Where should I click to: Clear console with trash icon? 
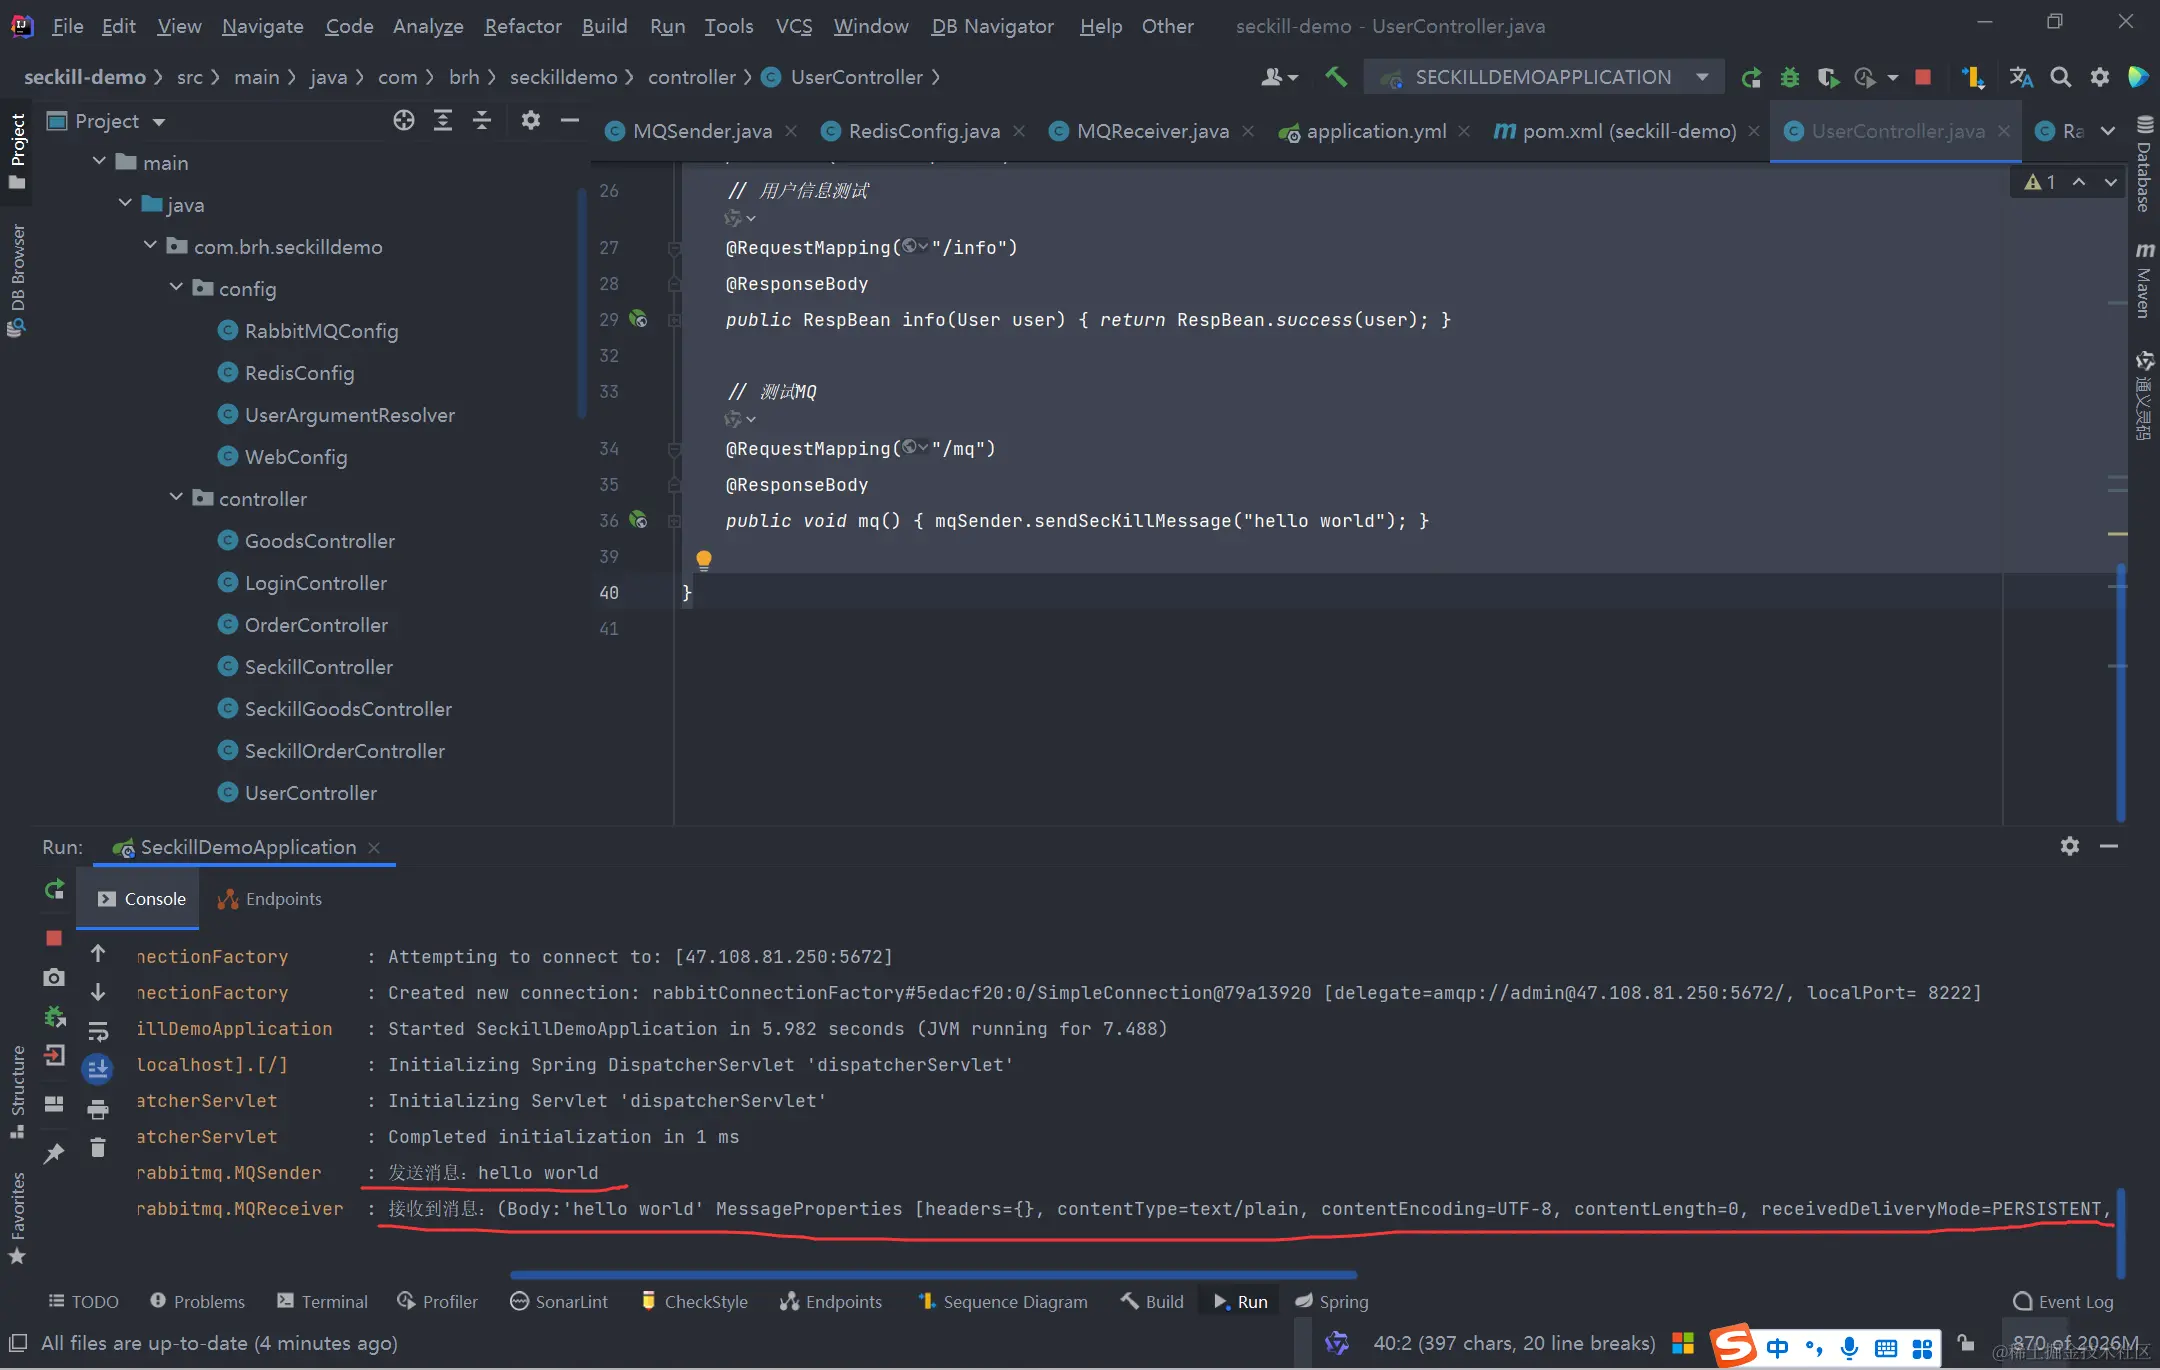click(x=98, y=1147)
